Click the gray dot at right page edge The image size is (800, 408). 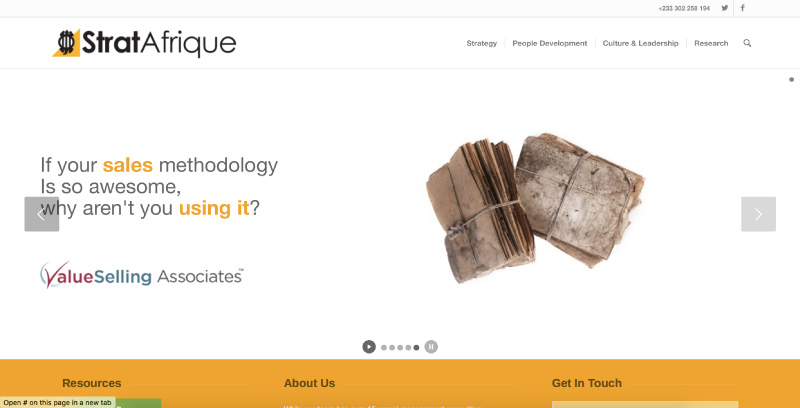(x=791, y=80)
